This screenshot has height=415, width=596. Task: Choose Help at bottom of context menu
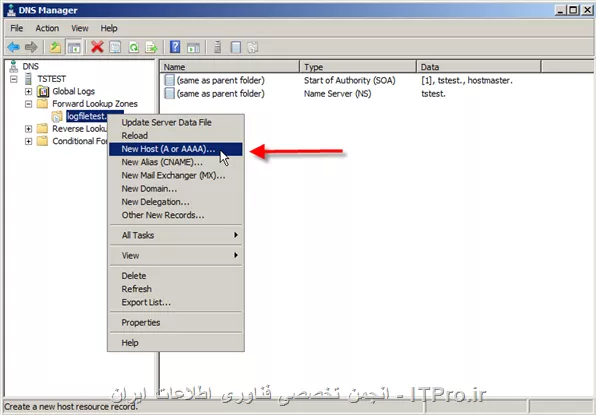[x=176, y=343]
